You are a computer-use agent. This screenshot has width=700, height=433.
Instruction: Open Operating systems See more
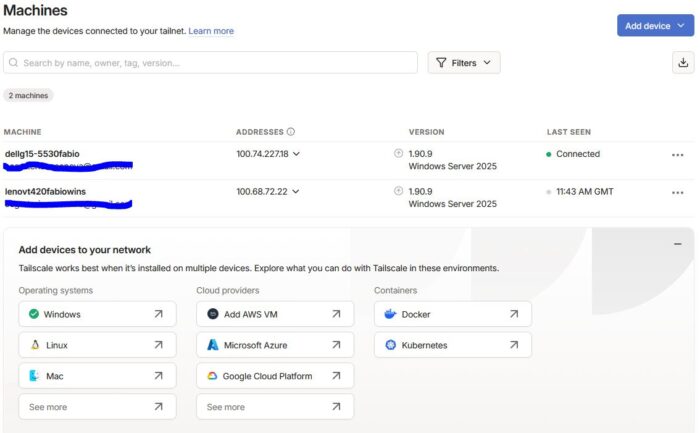tap(97, 407)
